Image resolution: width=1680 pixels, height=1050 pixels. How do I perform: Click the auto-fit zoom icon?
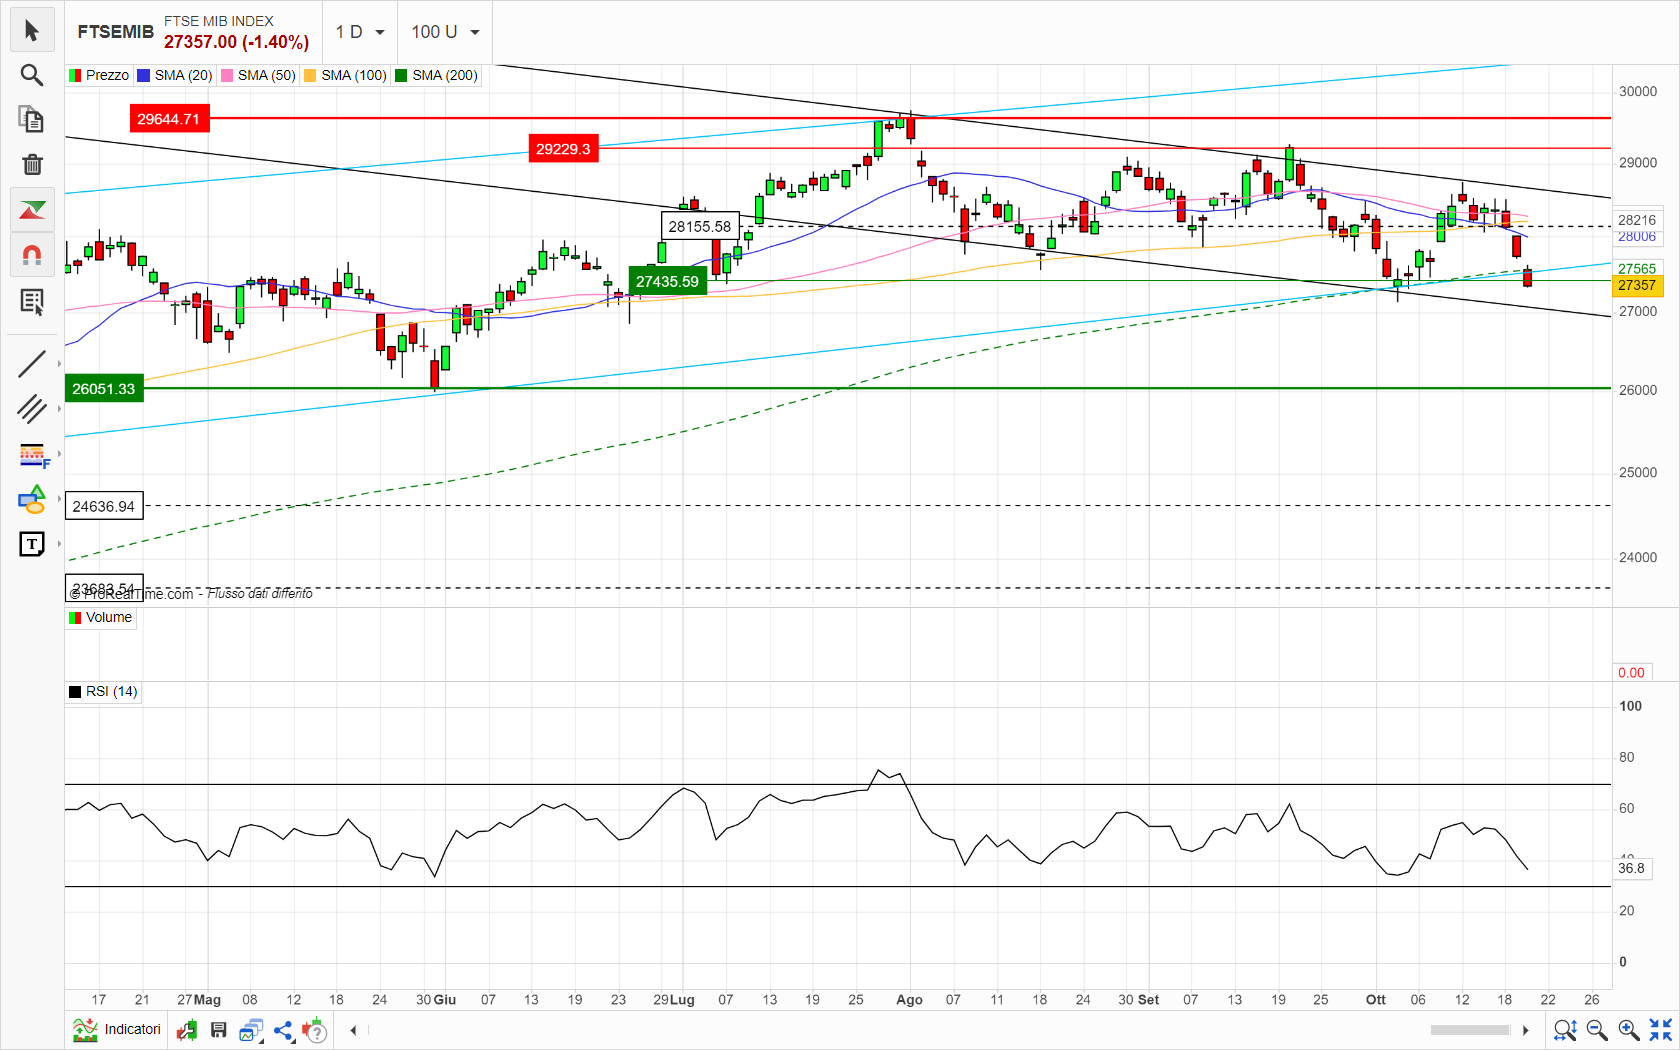1565,1030
